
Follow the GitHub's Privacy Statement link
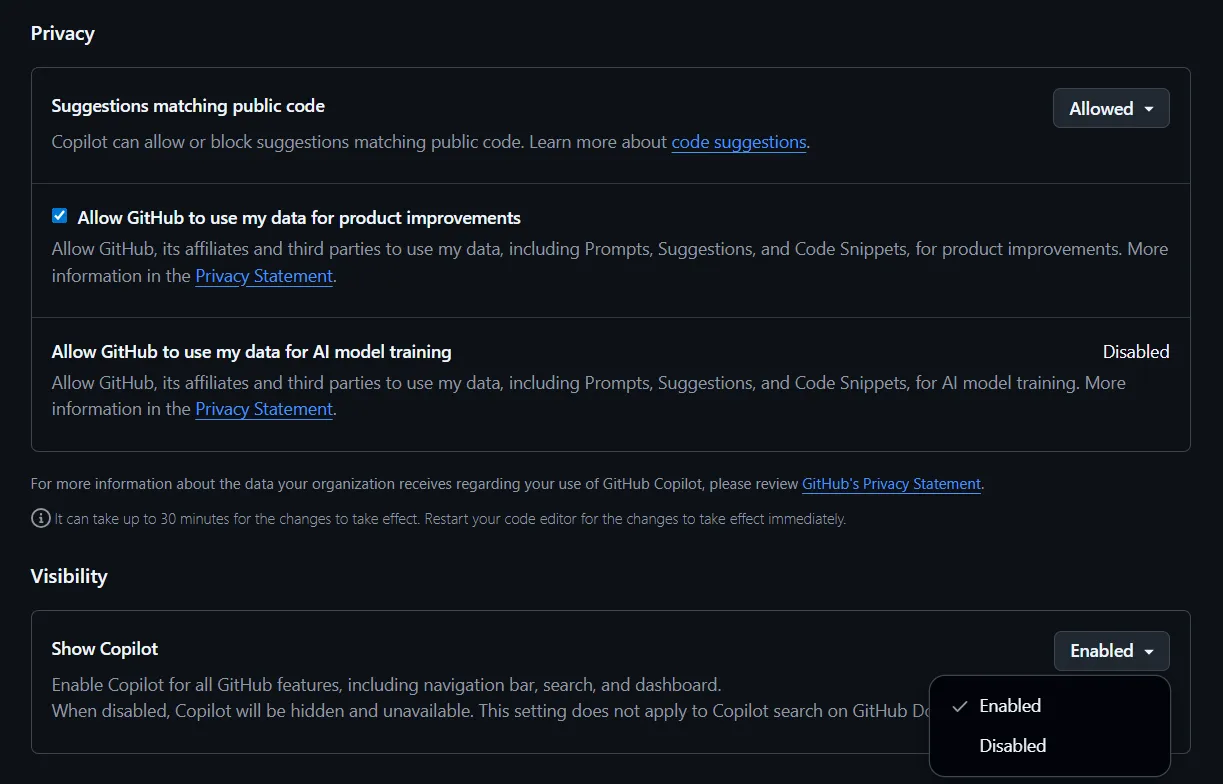point(891,484)
